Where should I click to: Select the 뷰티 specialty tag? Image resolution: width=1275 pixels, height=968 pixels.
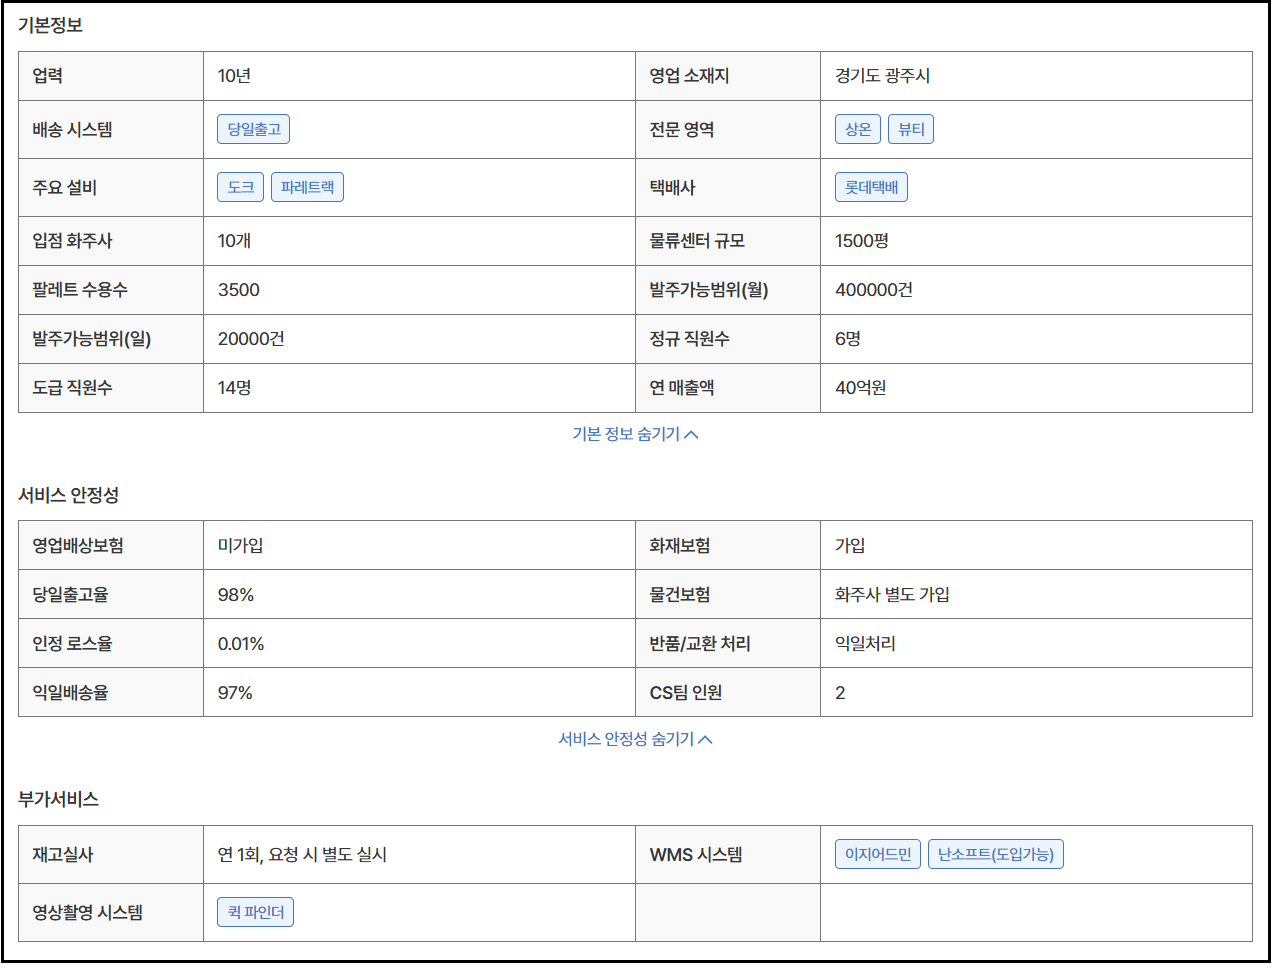click(x=911, y=129)
